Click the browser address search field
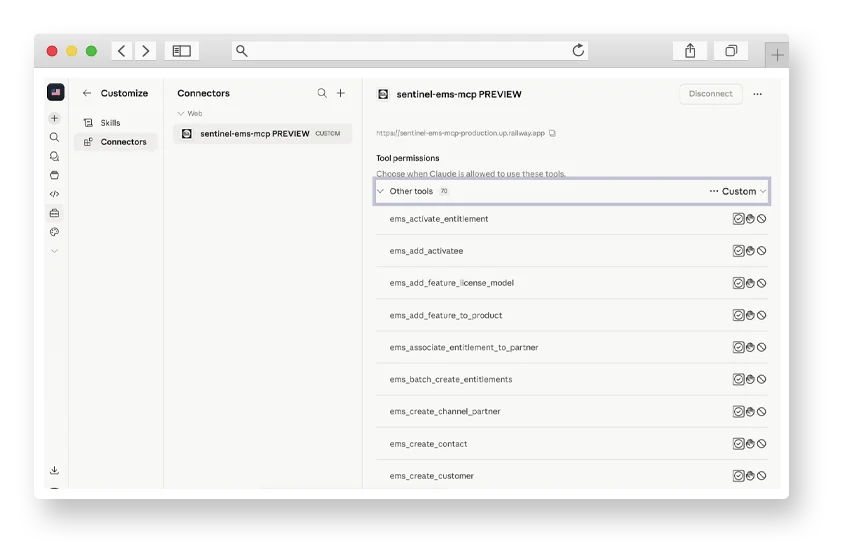The height and width of the screenshot is (550, 850). coord(410,51)
